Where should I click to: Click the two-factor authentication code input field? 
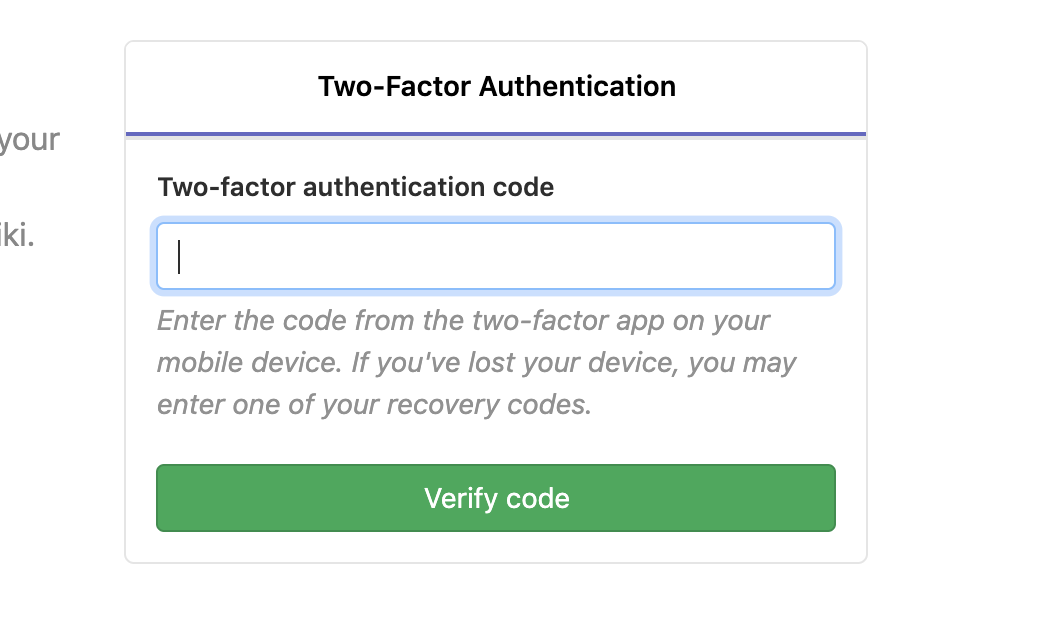(x=495, y=256)
